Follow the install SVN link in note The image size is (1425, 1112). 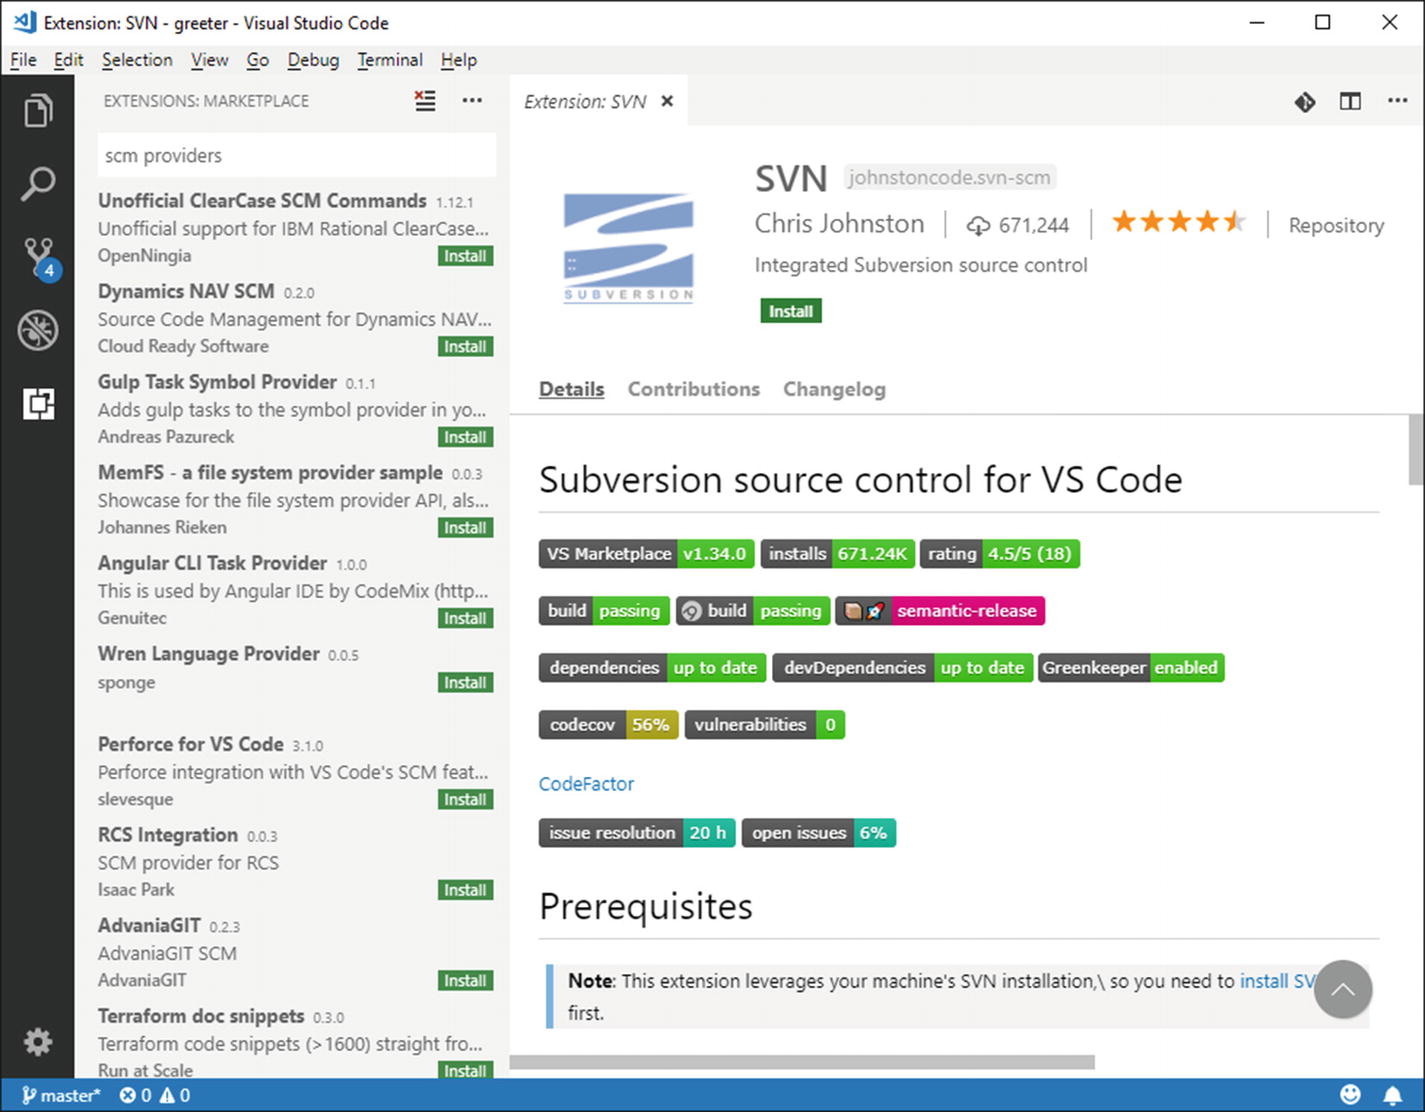pyautogui.click(x=1277, y=981)
